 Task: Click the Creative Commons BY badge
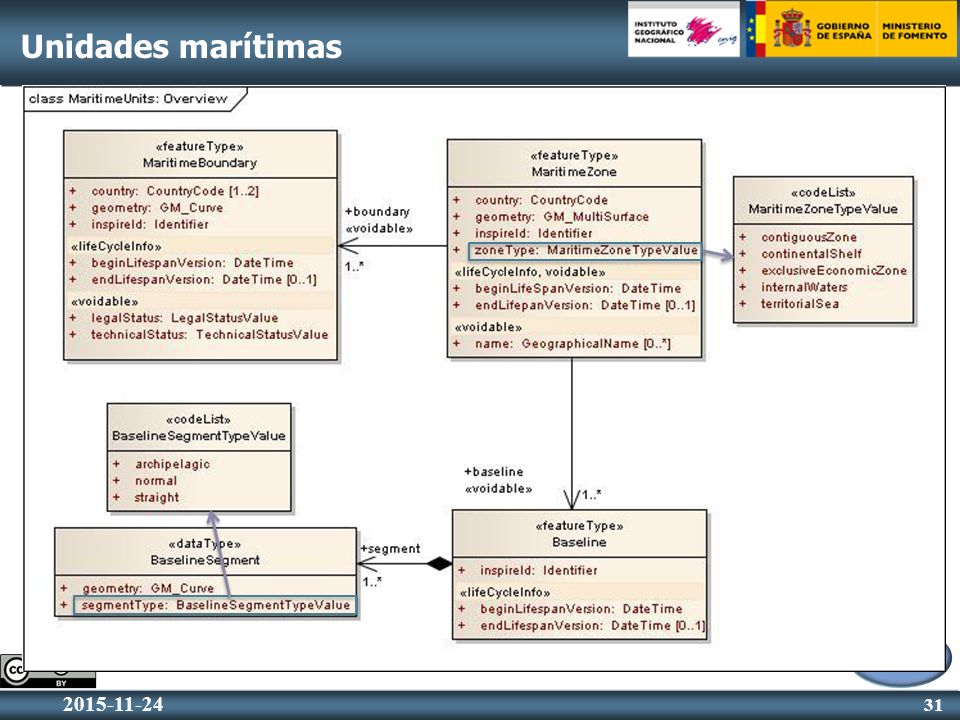pyautogui.click(x=47, y=672)
